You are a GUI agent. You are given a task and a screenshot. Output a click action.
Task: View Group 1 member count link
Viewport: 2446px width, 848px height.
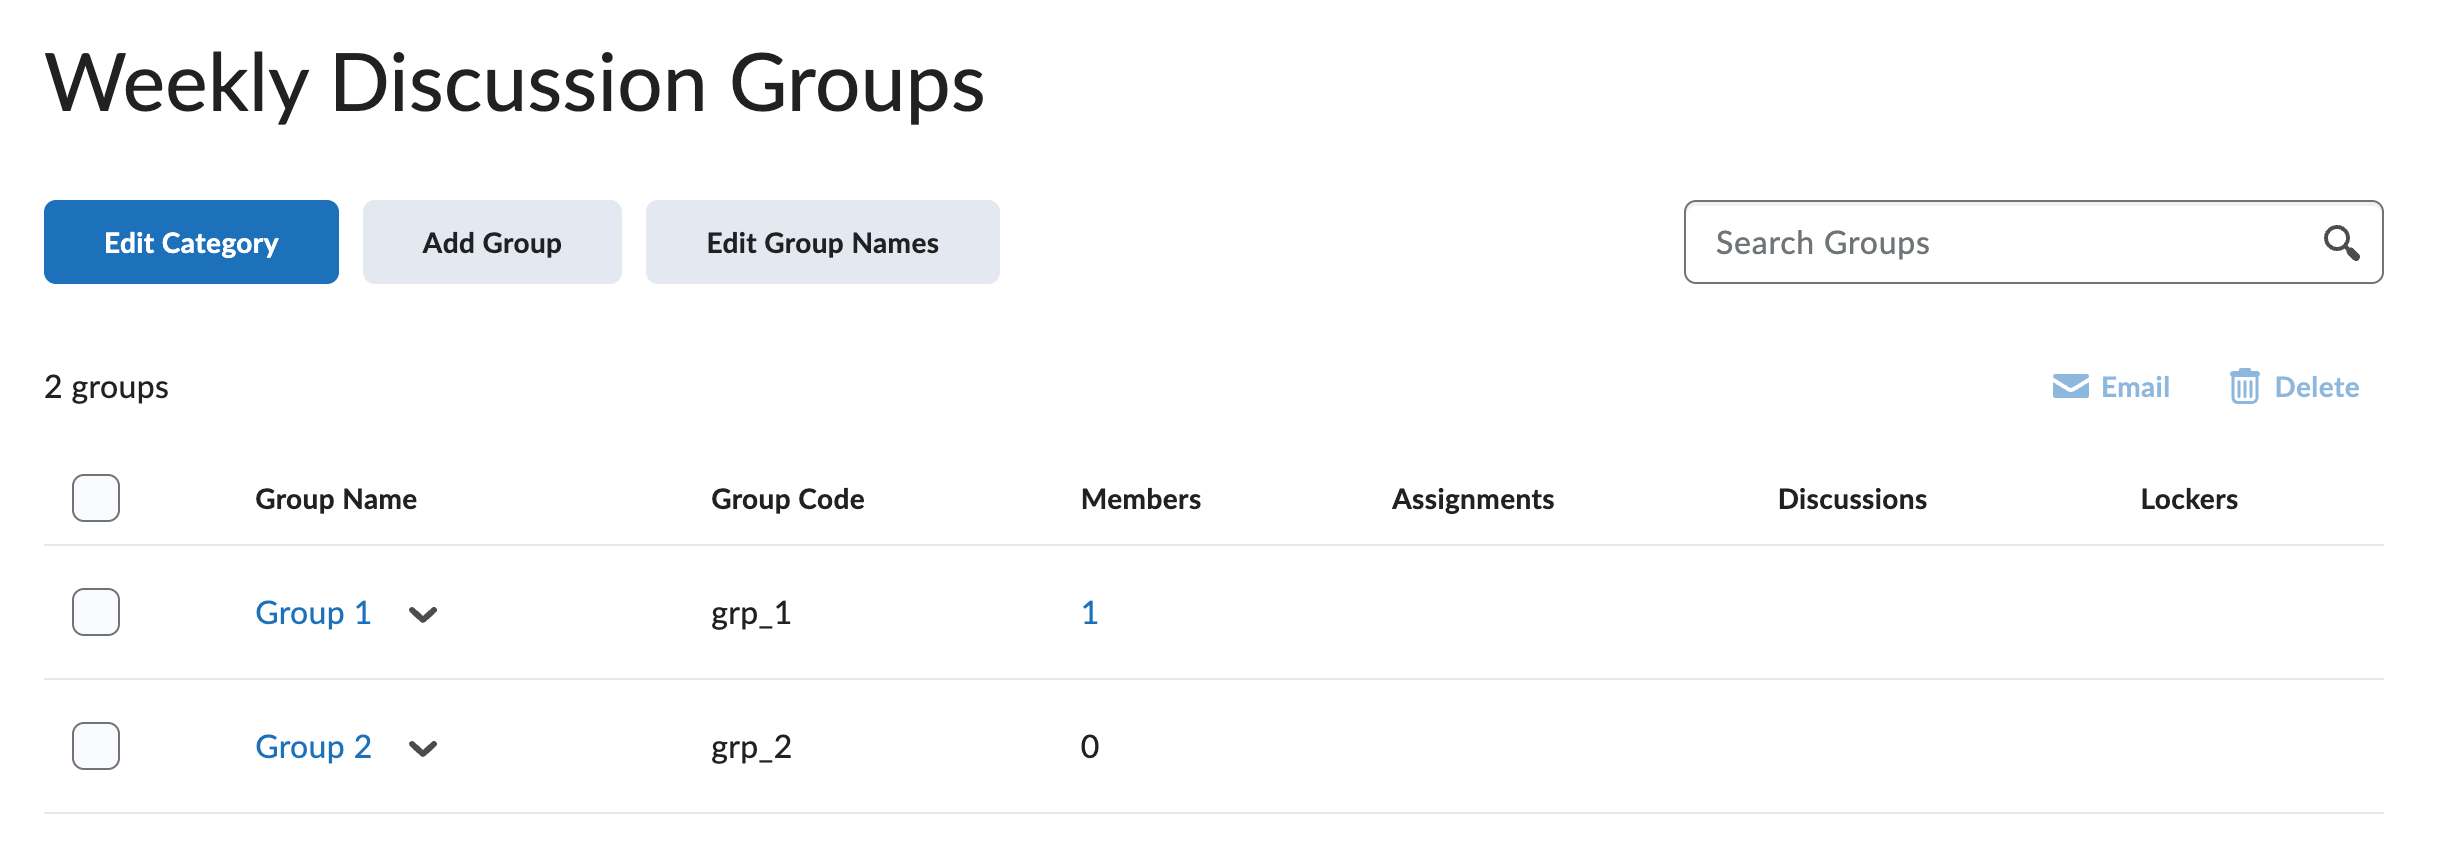1090,612
